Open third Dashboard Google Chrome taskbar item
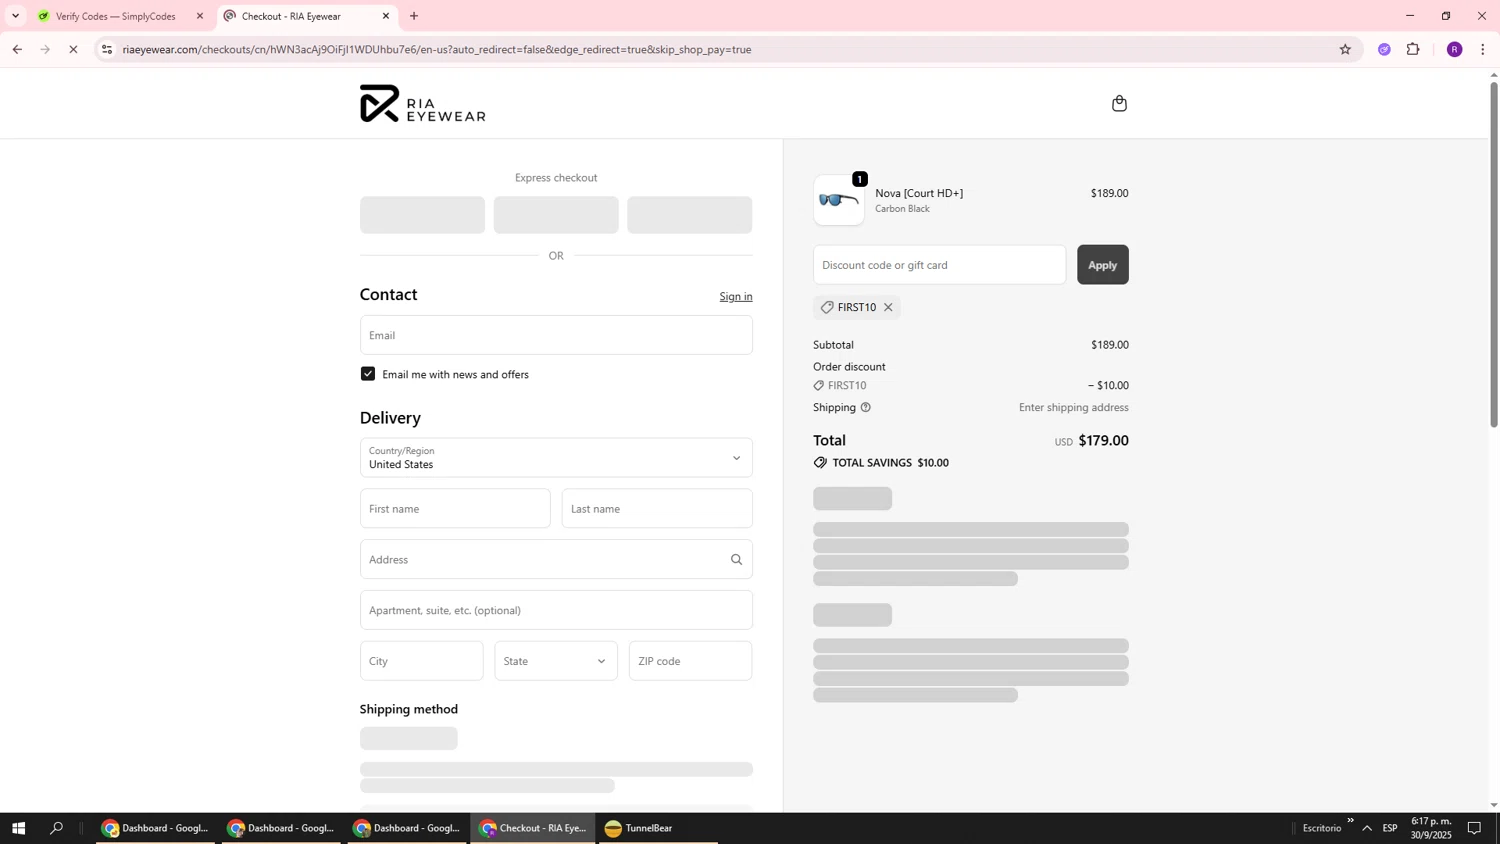This screenshot has height=844, width=1500. (x=407, y=828)
